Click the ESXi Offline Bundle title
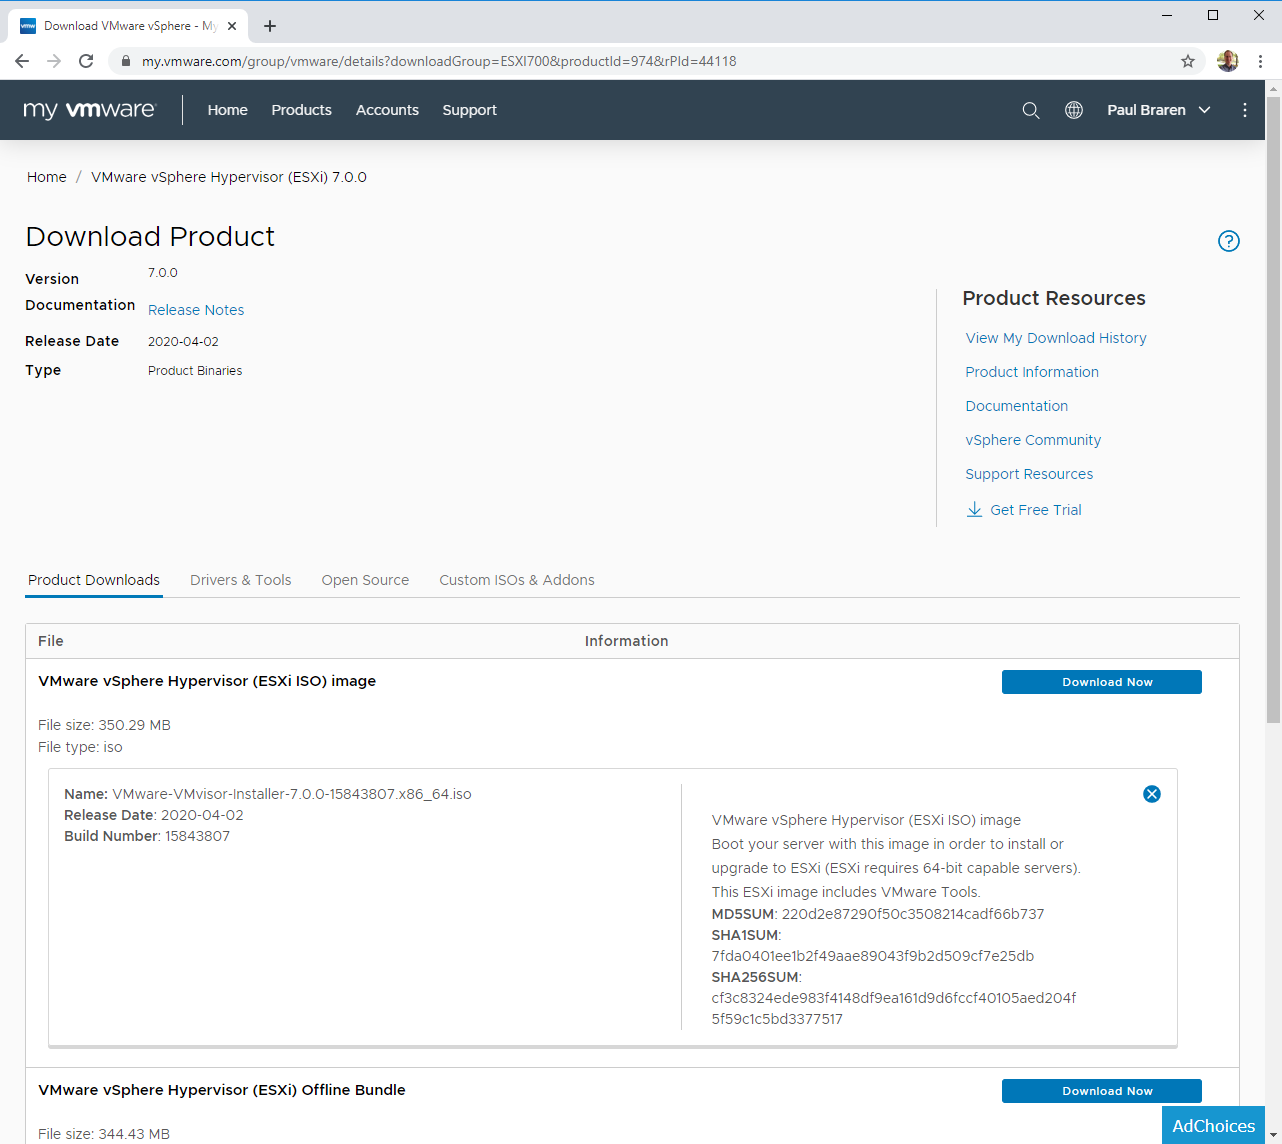1282x1144 pixels. click(222, 1090)
